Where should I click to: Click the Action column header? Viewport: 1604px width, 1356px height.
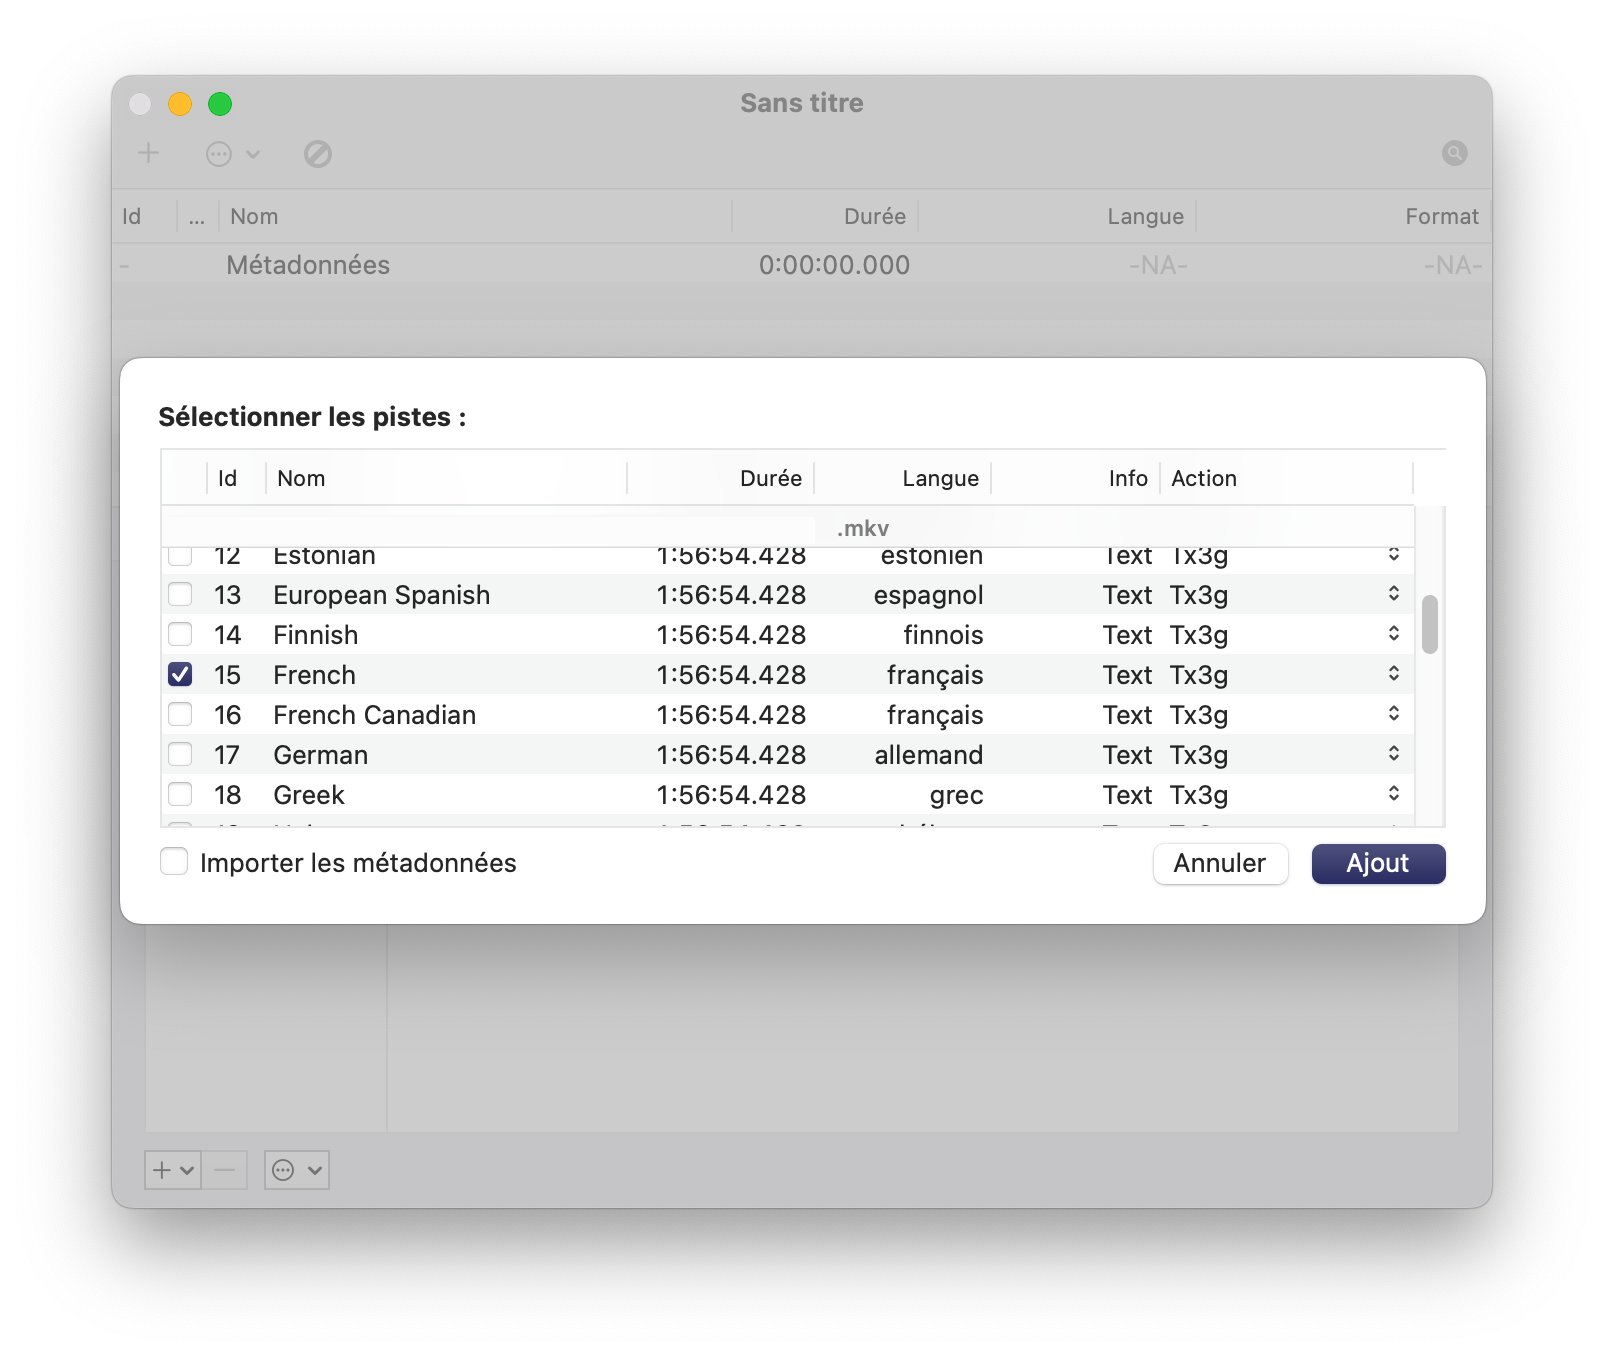[x=1286, y=478]
